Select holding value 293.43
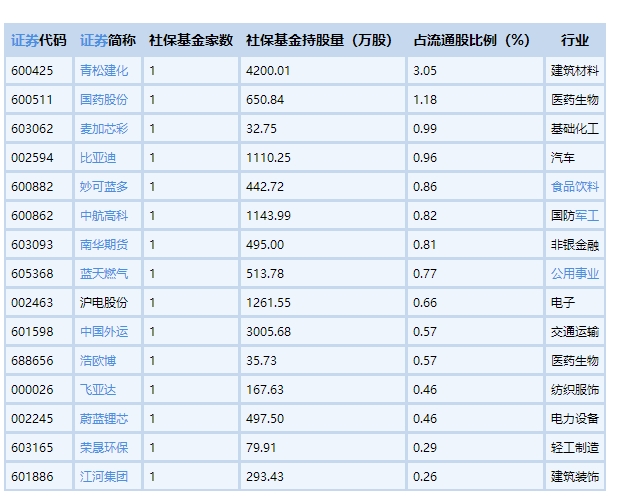This screenshot has height=497, width=618. (265, 477)
